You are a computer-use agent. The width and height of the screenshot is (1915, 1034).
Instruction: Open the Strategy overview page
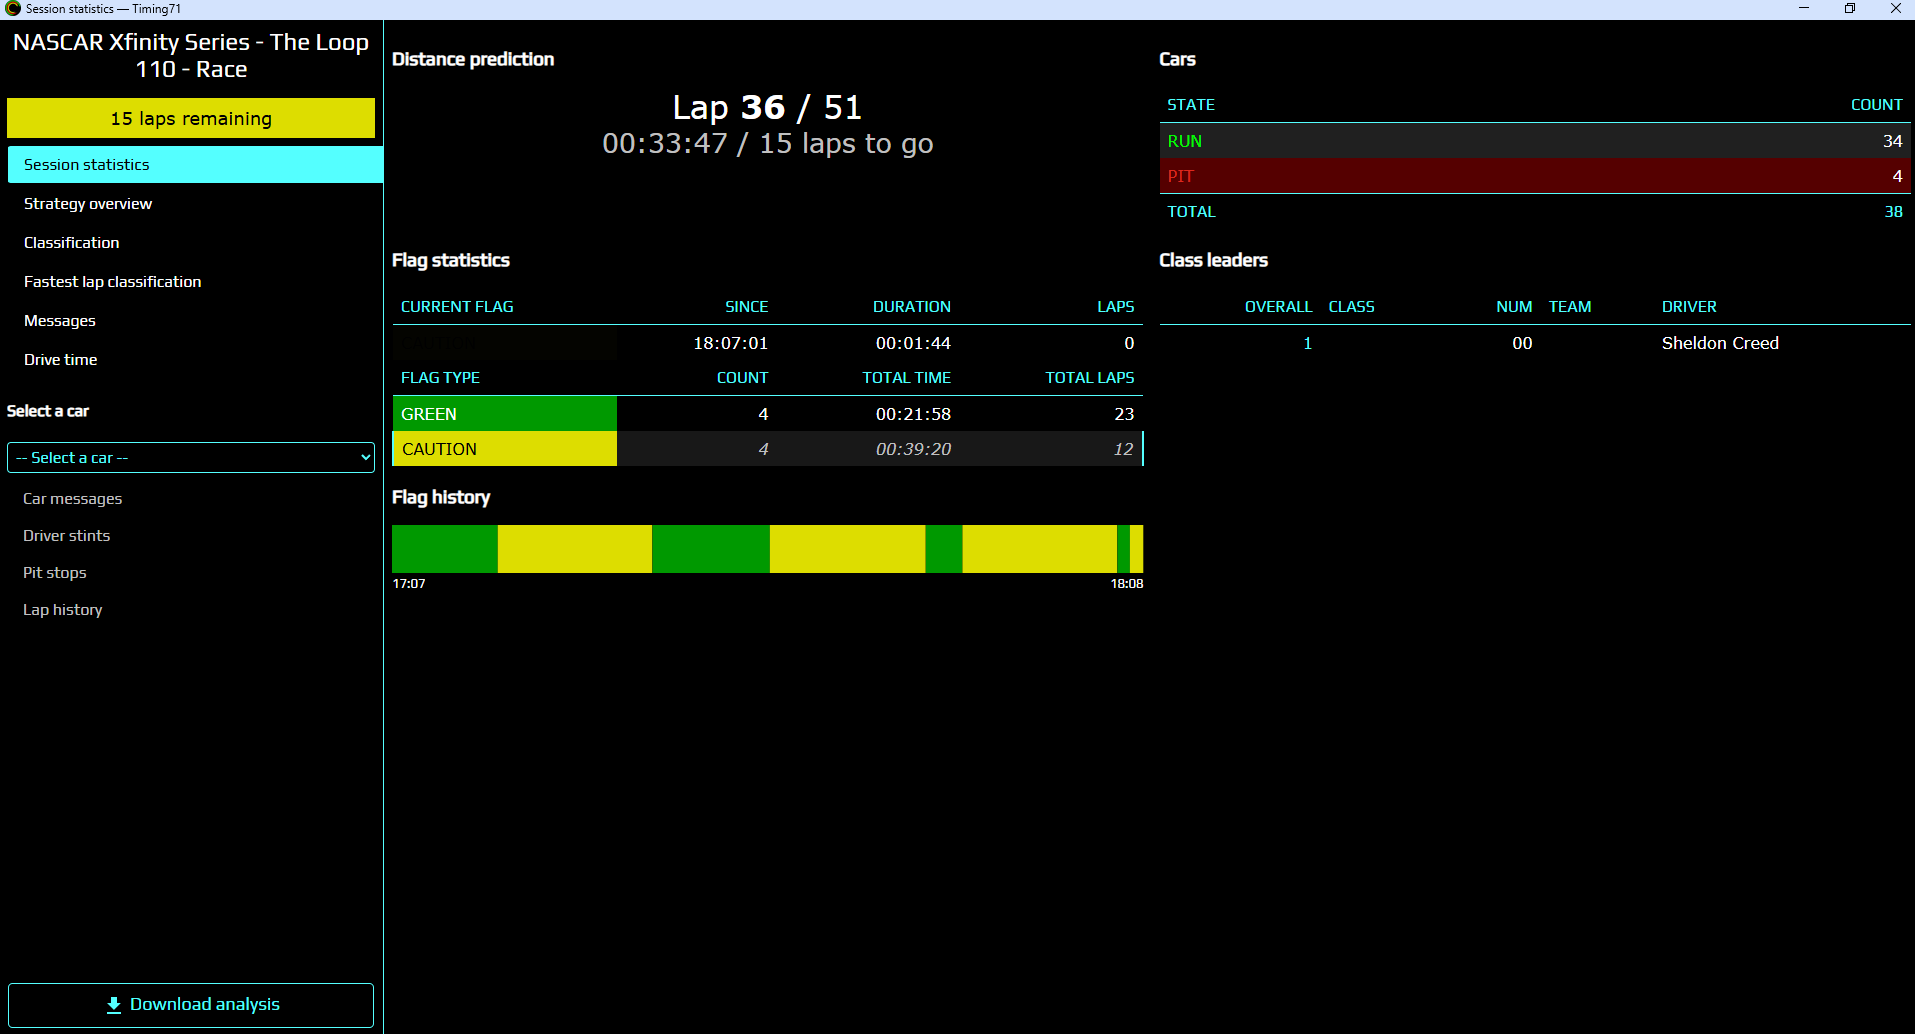click(88, 203)
